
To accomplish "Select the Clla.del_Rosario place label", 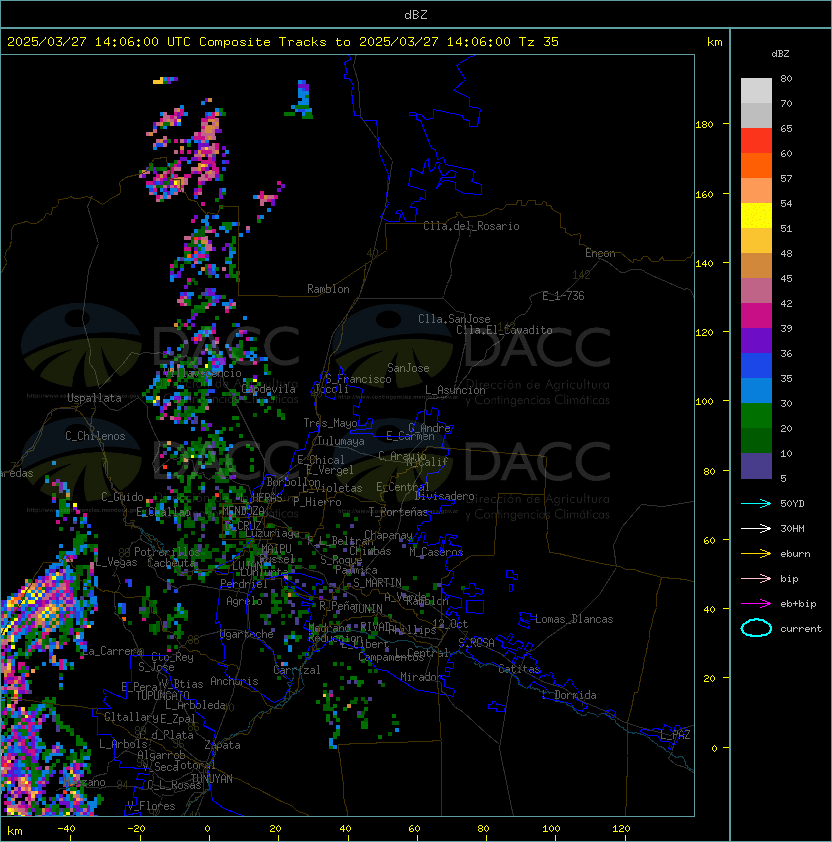I will [471, 226].
